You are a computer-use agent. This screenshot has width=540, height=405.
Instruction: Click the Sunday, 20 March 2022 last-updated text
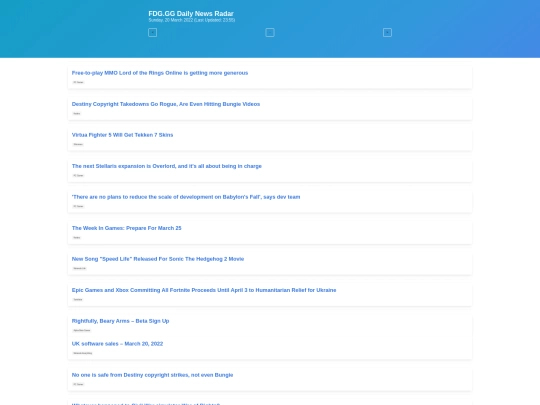(x=191, y=20)
